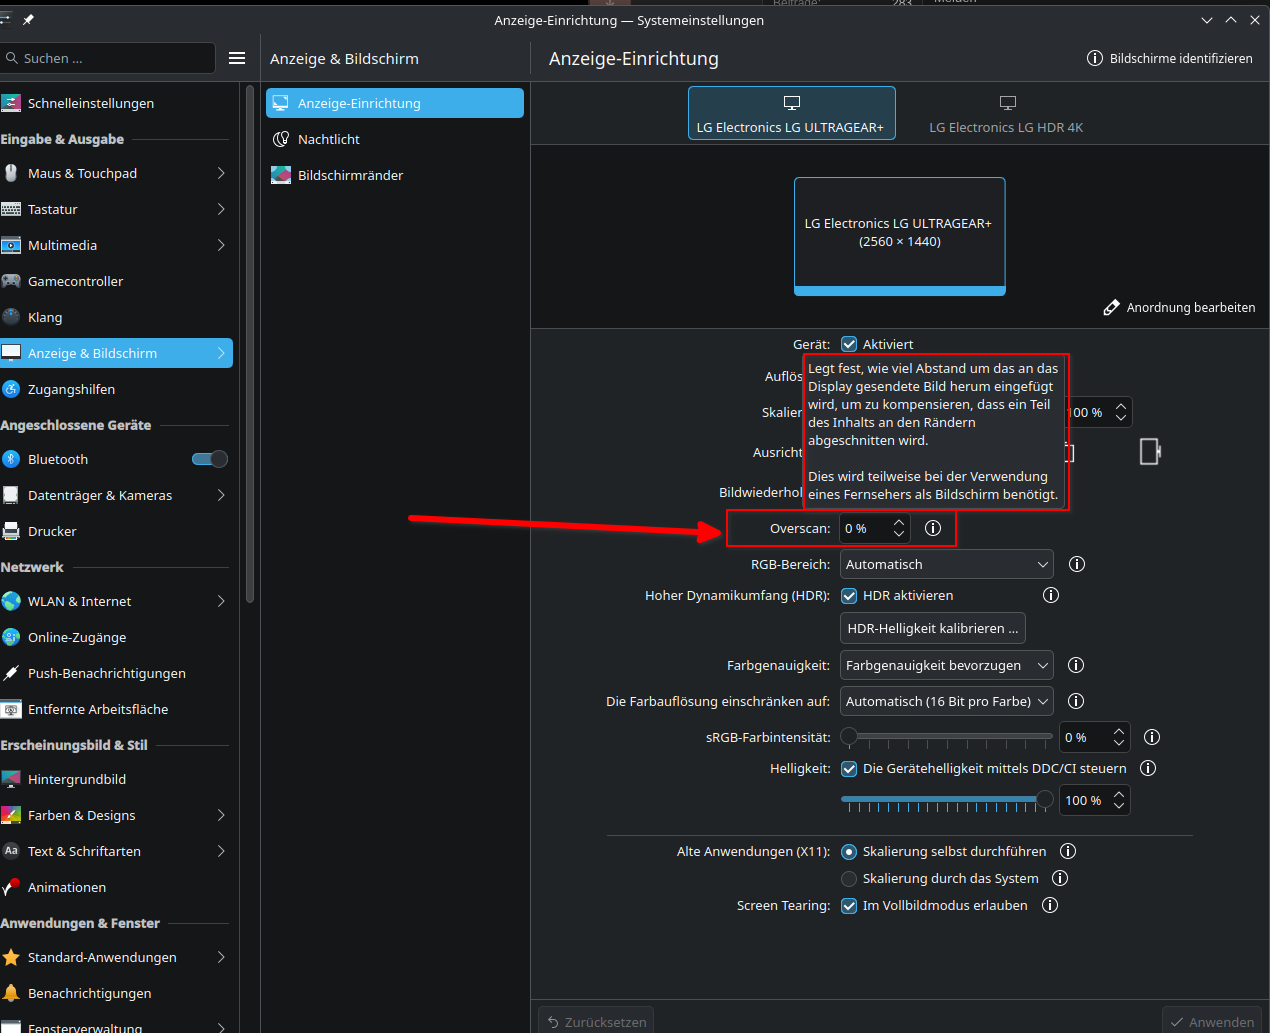Click the Drucker printer icon
1270x1033 pixels.
tap(11, 531)
